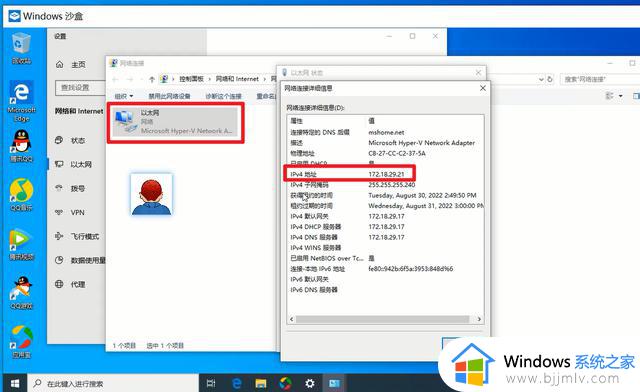Click 禁用此网络设备 in the toolbar

tap(169, 96)
